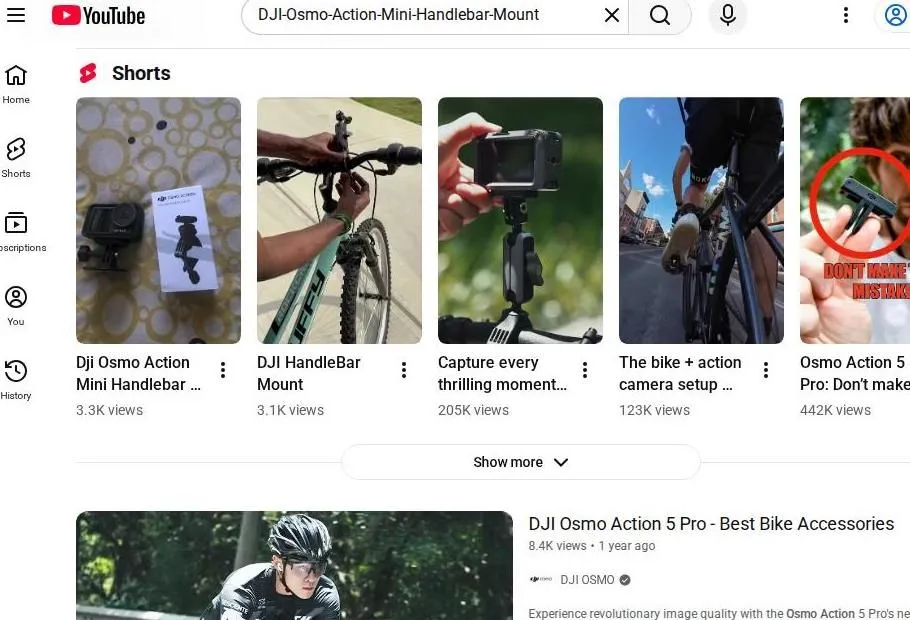Open 'DJI Osmo Action 5 Pro - Best Bike Accessories'
Viewport: 910px width, 620px height.
(711, 524)
